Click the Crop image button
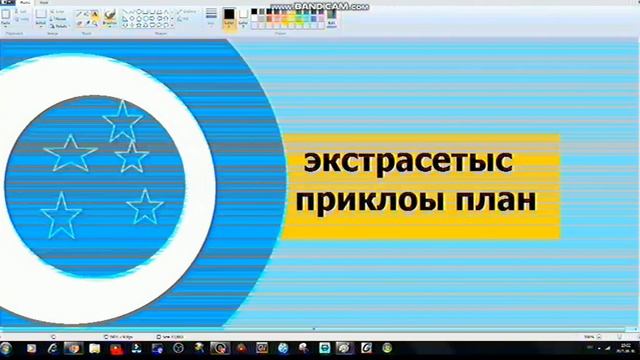 [x=57, y=12]
